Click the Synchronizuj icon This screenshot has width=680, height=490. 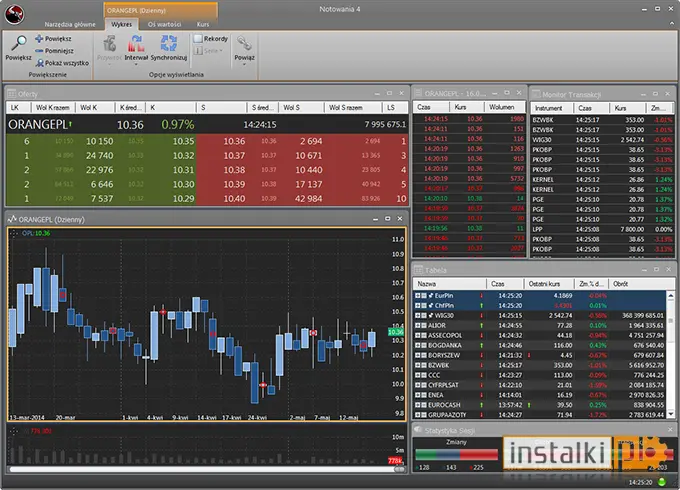[x=169, y=48]
